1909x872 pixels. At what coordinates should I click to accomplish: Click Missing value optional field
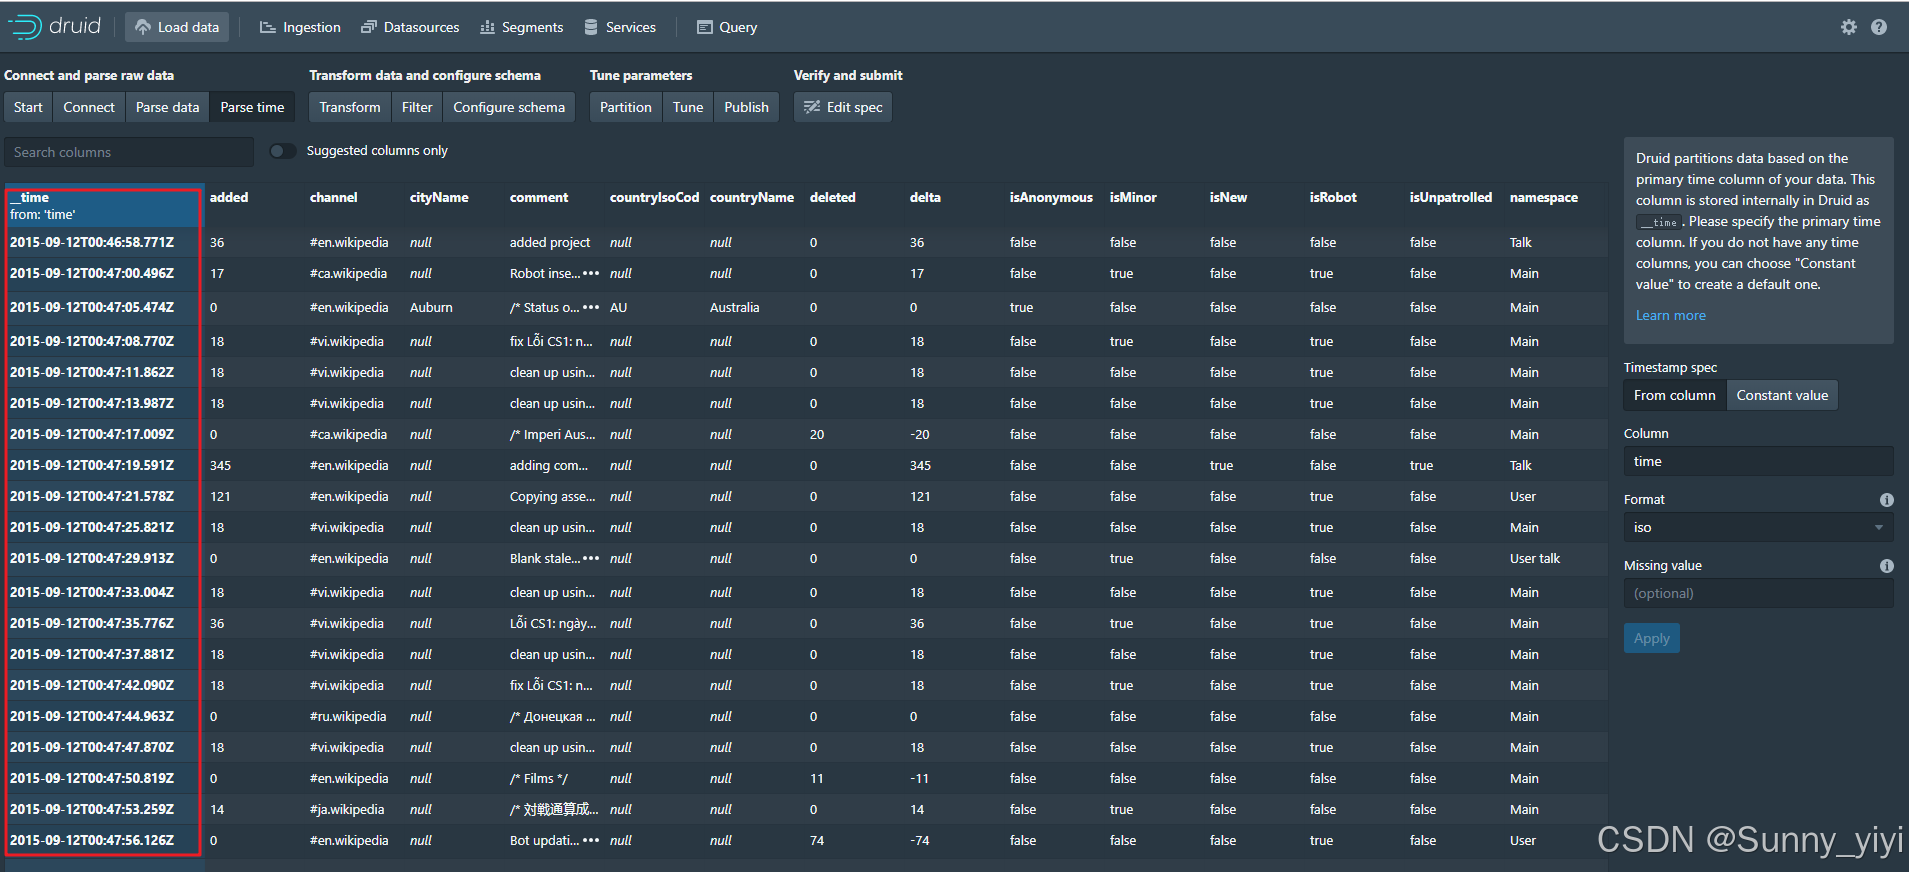[1758, 594]
